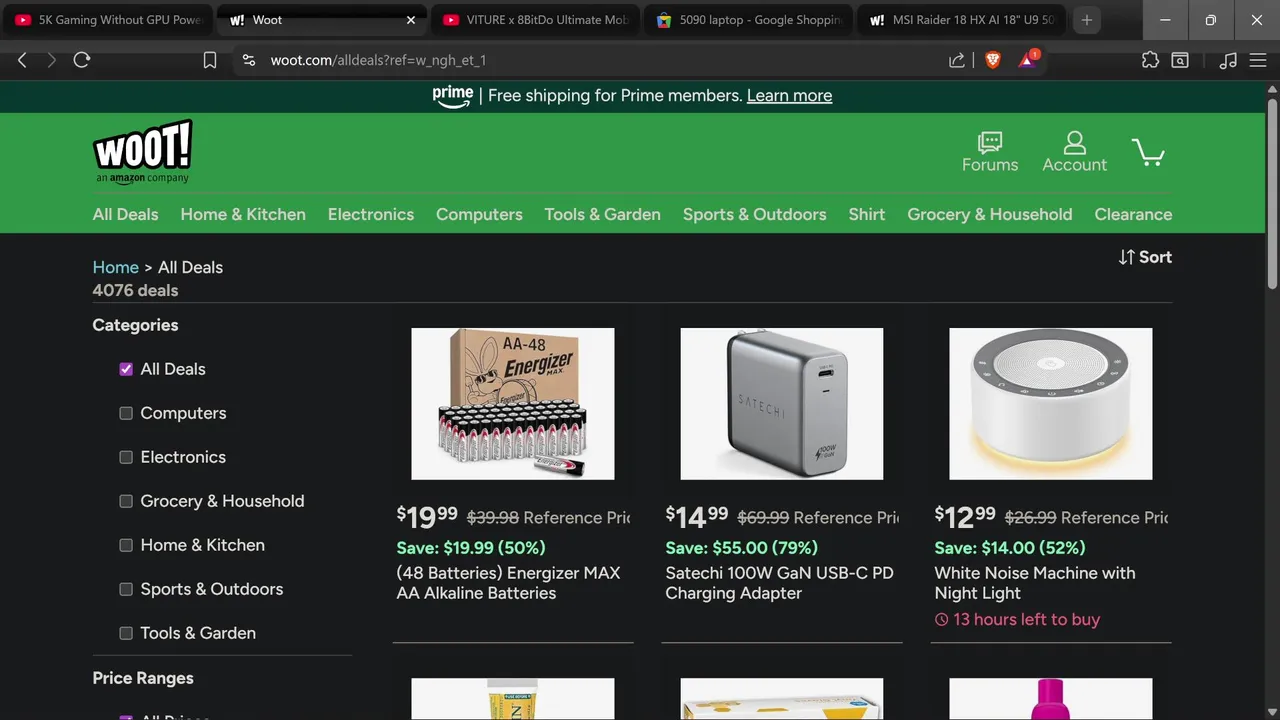This screenshot has width=1280, height=720.
Task: Open Grocery & Household in the navigation bar
Action: coord(989,214)
